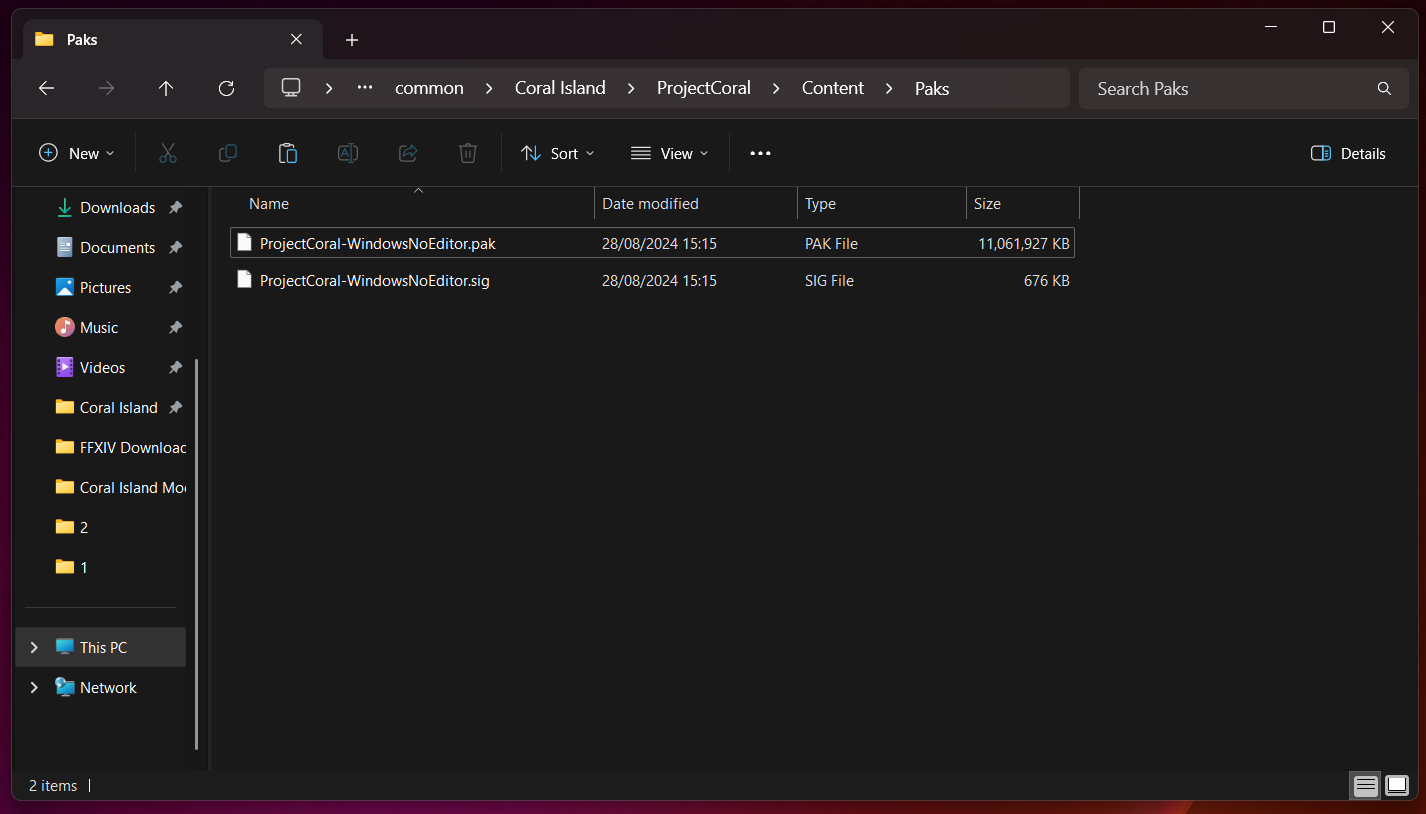
Task: Navigate to ProjectCoral breadcrumb
Action: (x=703, y=88)
